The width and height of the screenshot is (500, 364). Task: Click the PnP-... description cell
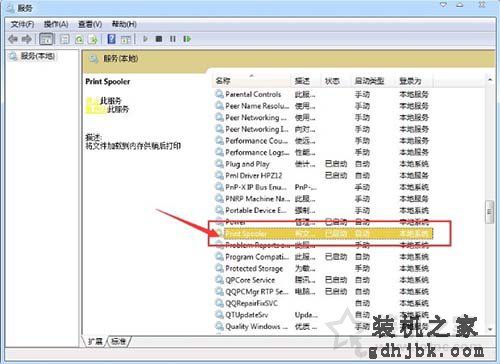pyautogui.click(x=305, y=187)
